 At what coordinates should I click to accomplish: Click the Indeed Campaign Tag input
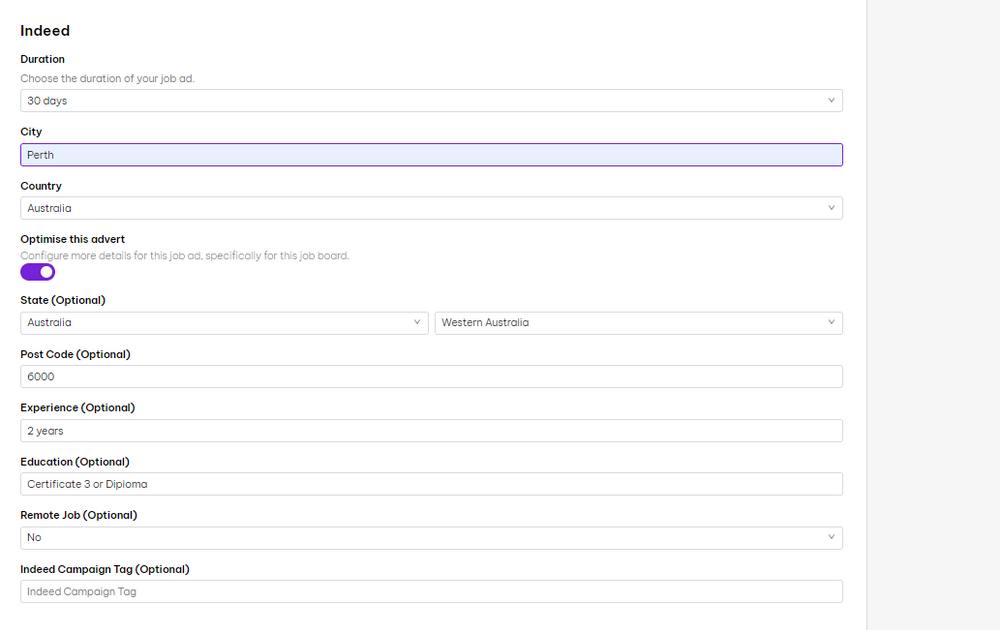click(430, 592)
